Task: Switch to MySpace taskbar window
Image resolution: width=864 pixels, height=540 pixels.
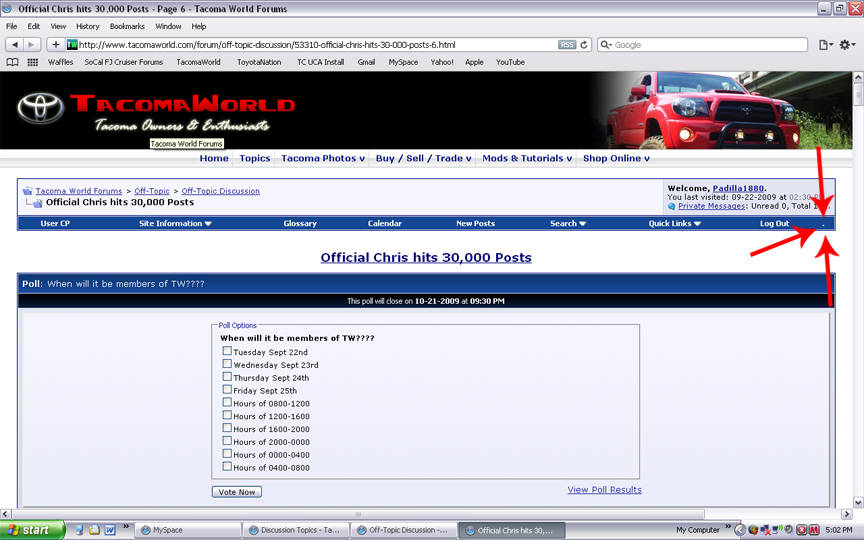Action: click(x=187, y=530)
